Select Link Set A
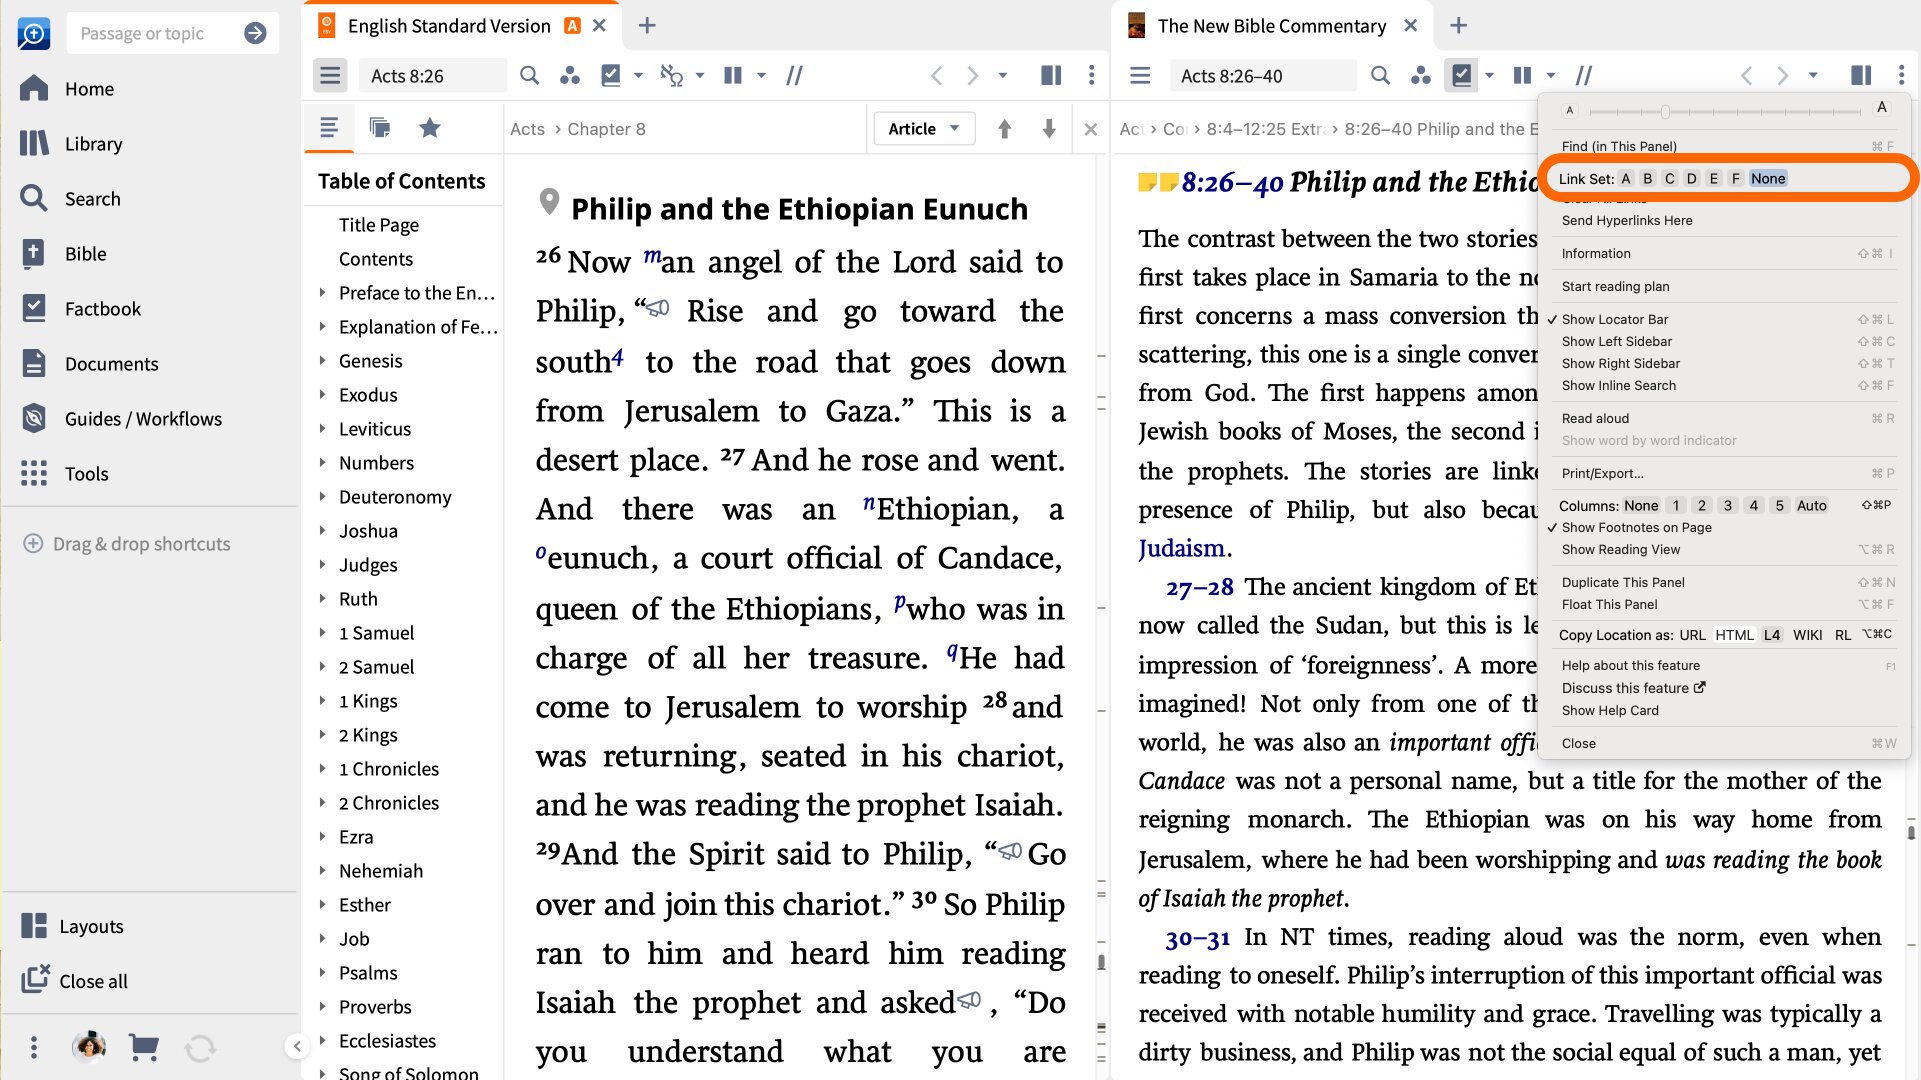This screenshot has width=1921, height=1080. point(1626,179)
